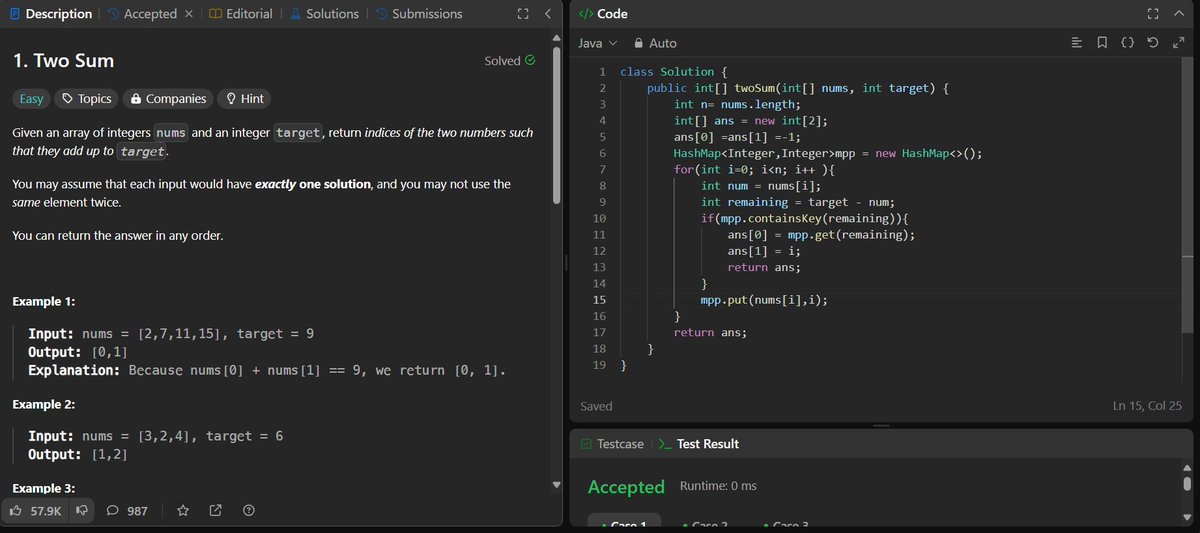The height and width of the screenshot is (533, 1200).
Task: Click the code brackets icon next to Code title
Action: (x=586, y=14)
